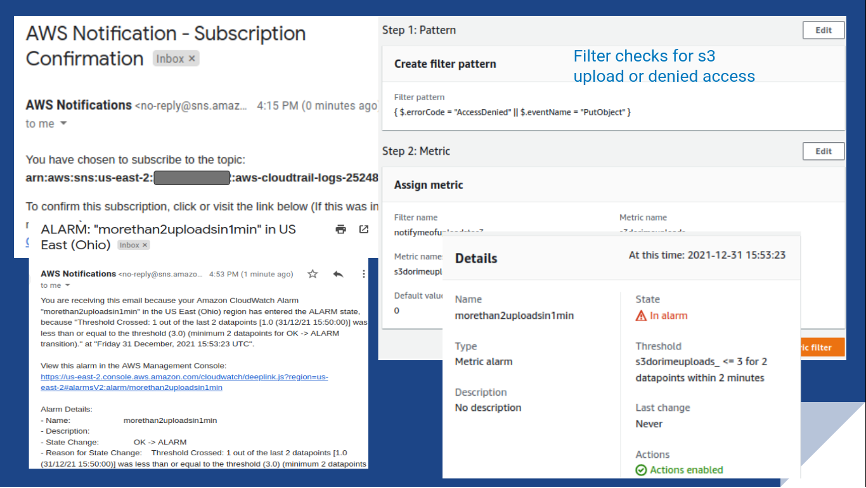Click the orange metric filter button
The width and height of the screenshot is (866, 488).
822,347
